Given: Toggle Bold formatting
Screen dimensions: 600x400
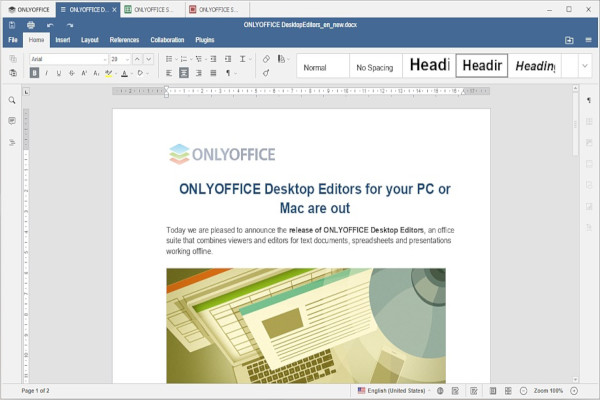Looking at the screenshot, I should click(x=34, y=73).
